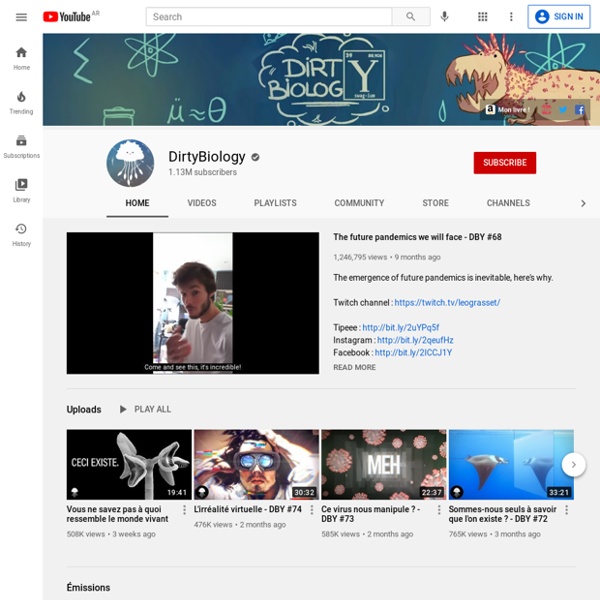Image resolution: width=600 pixels, height=600 pixels.
Task: Open the Twitch channel link
Action: coord(447,303)
